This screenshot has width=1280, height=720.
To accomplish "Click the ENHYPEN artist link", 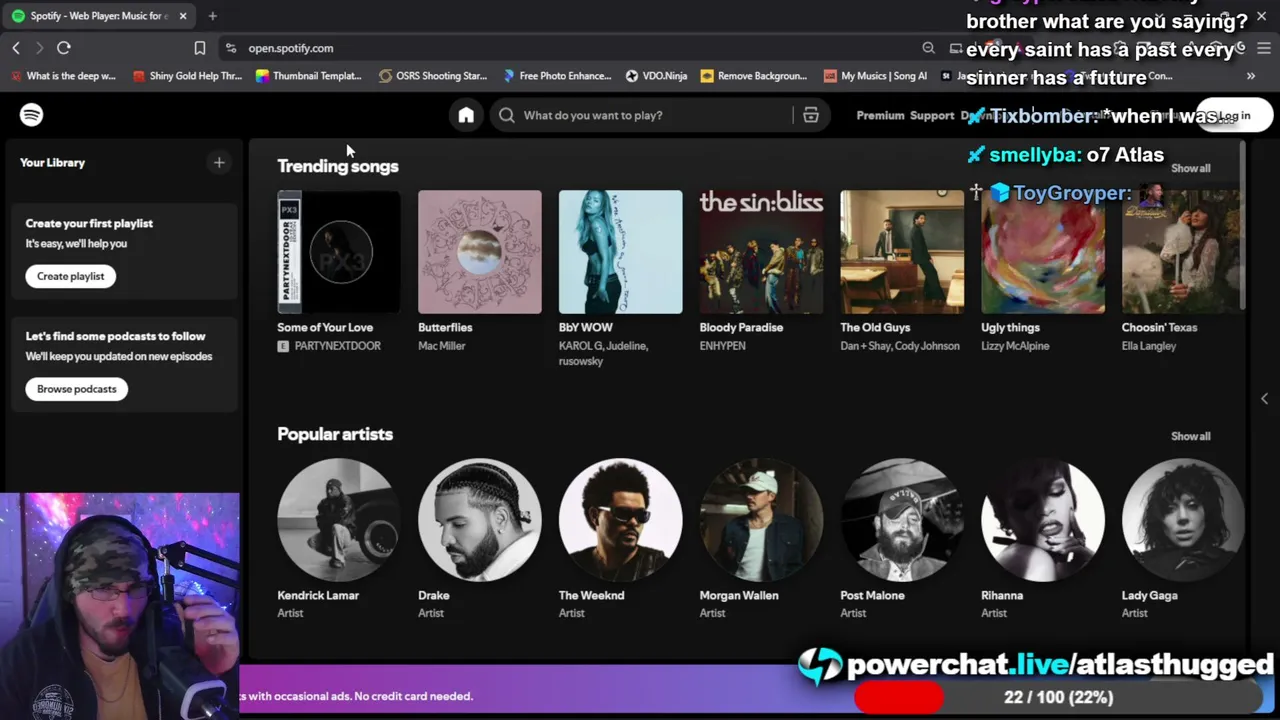I will (723, 346).
